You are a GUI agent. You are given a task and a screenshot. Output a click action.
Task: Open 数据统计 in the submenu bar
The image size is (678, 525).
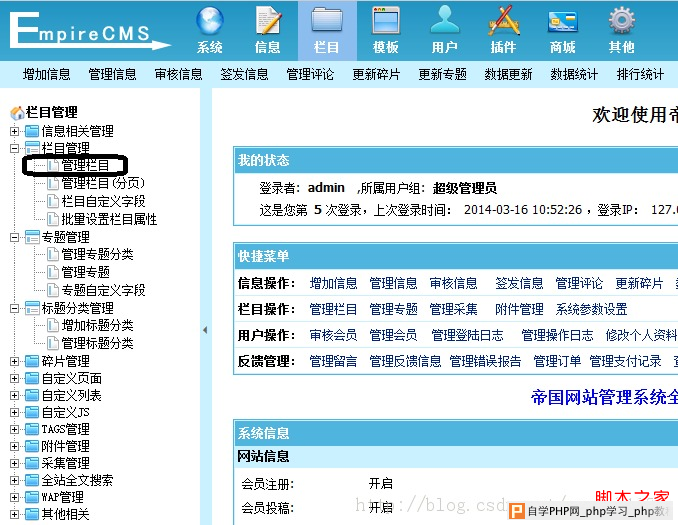(x=574, y=74)
